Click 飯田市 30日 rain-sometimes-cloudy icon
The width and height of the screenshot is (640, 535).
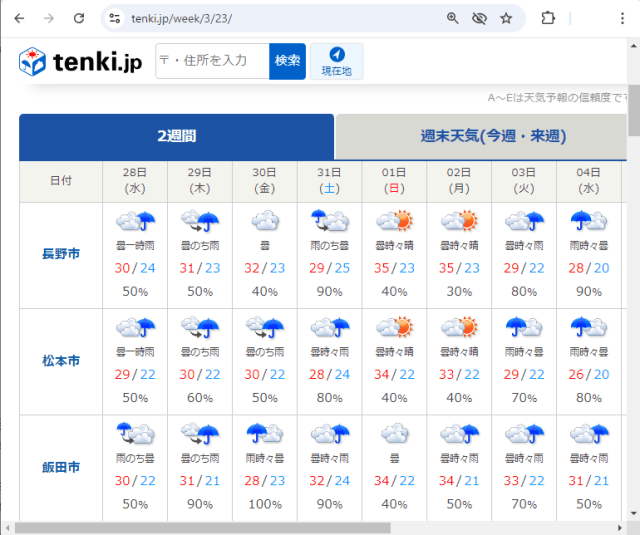265,433
